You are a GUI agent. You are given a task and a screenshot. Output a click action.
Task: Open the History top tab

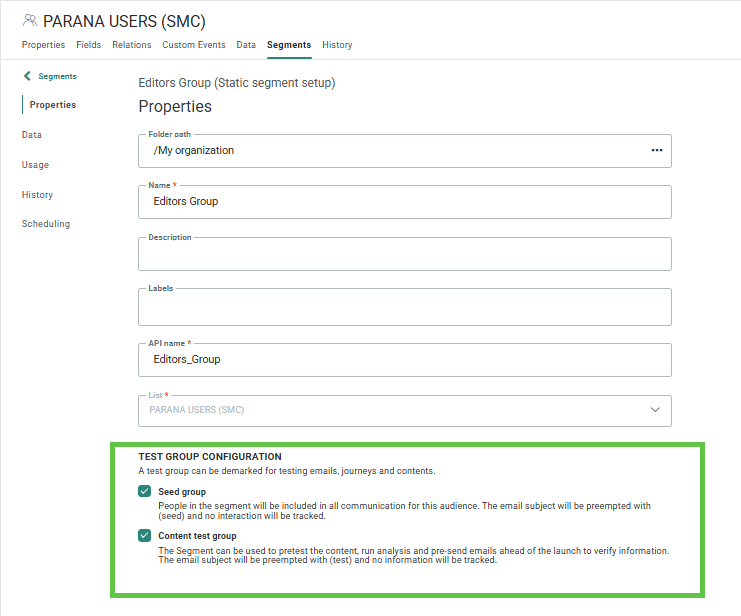337,45
